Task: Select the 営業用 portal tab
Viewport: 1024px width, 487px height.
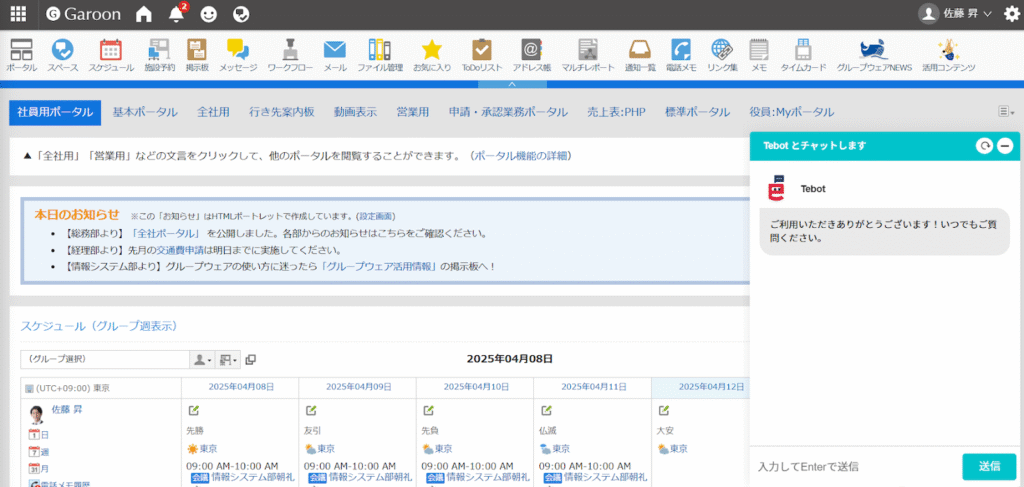Action: [x=412, y=112]
